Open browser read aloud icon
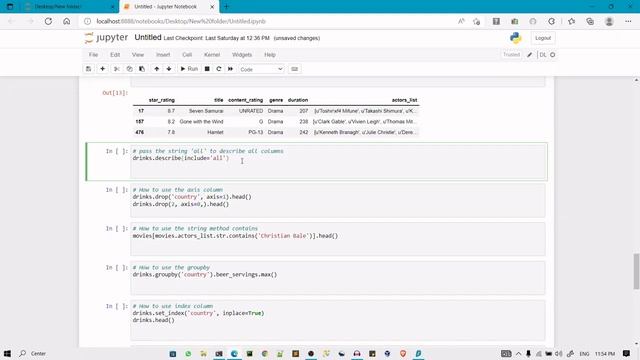The width and height of the screenshot is (640, 360). point(461,21)
